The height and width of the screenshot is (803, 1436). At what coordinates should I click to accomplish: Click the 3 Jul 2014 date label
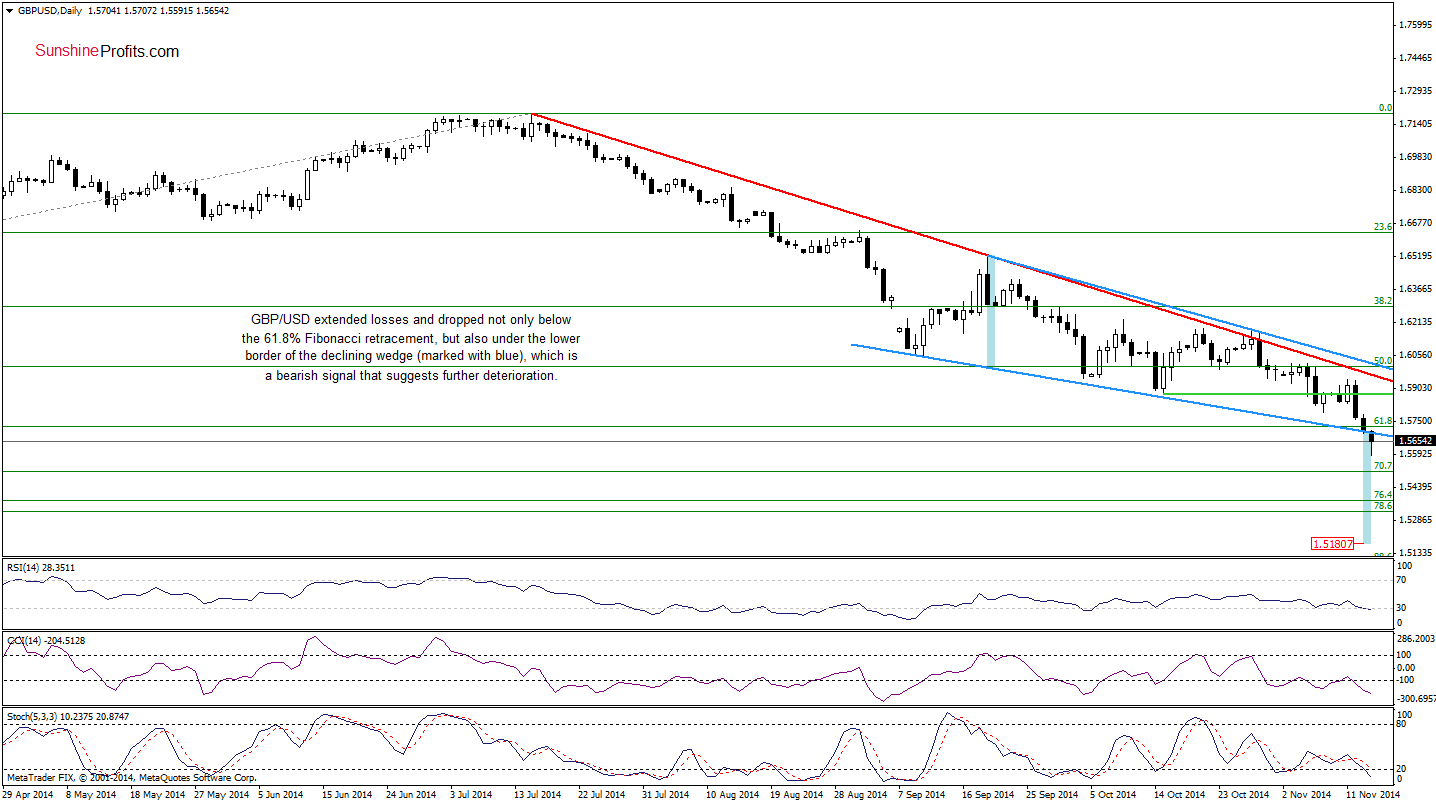[x=473, y=794]
